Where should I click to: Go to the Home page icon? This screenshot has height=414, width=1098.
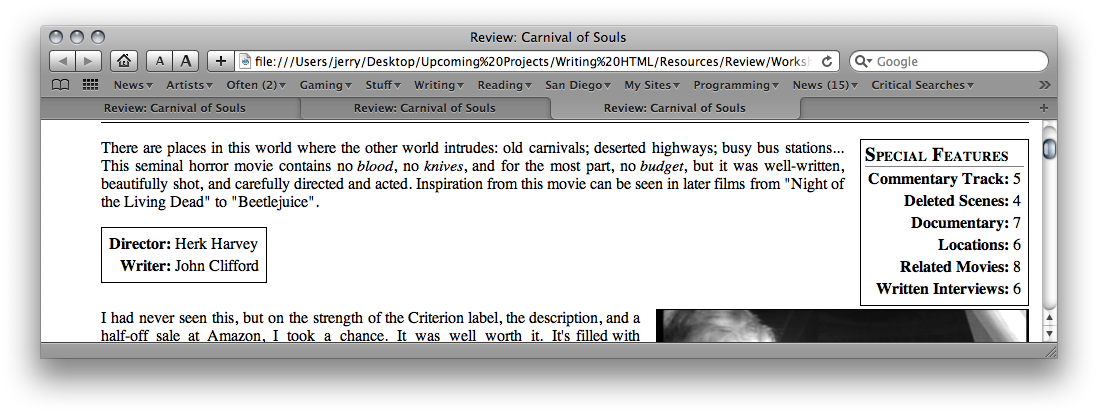tap(124, 62)
